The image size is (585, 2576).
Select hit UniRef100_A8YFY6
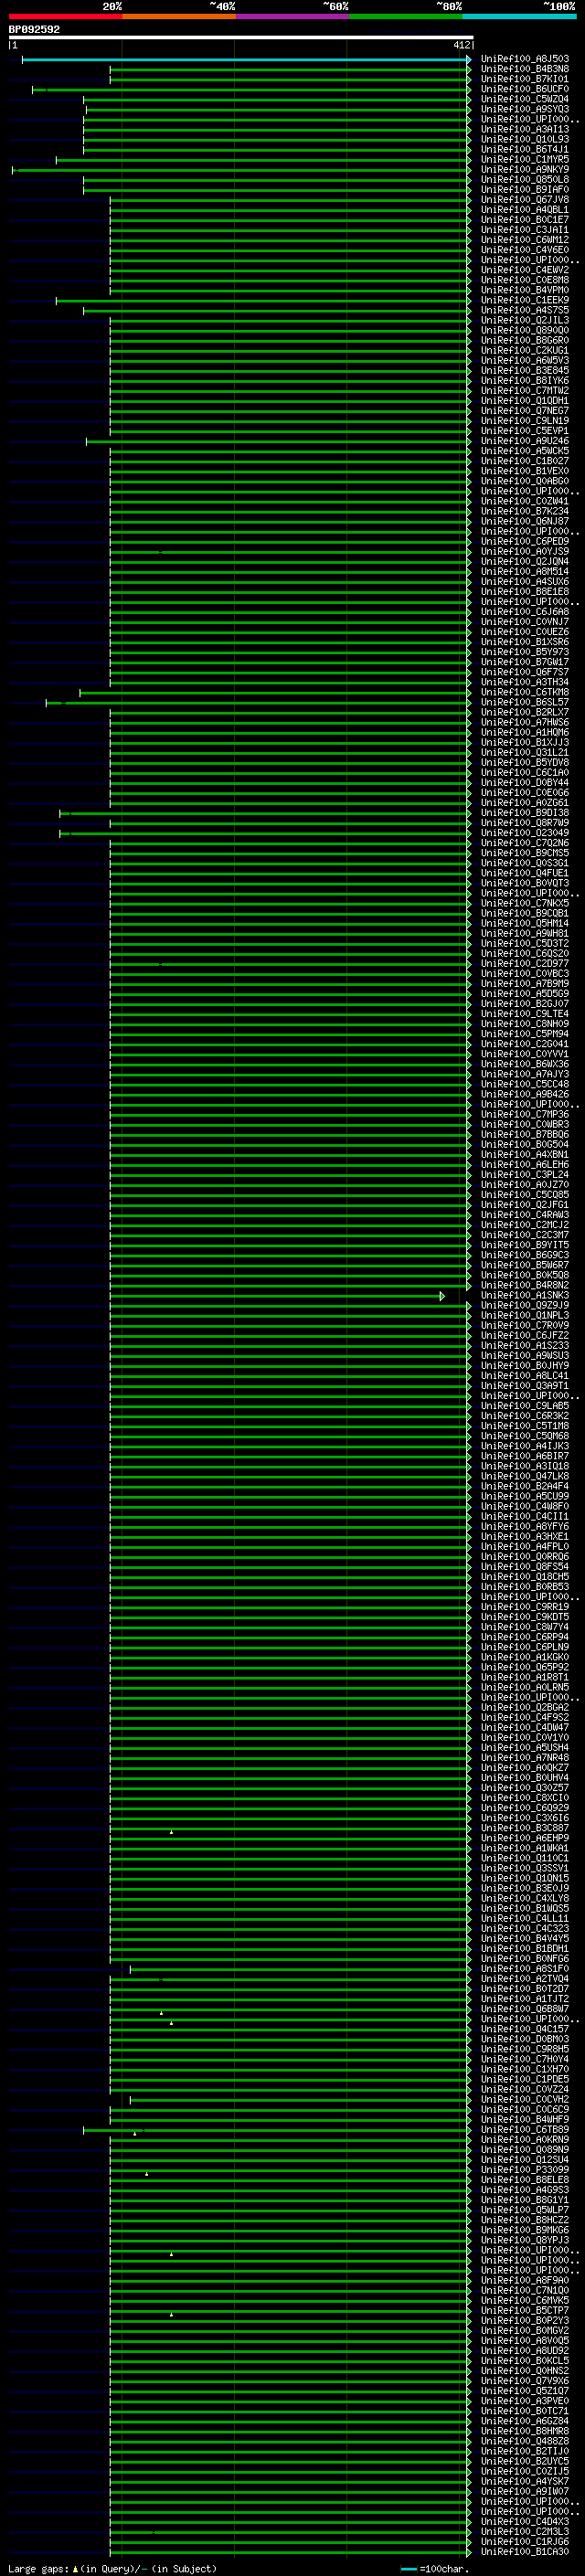[525, 1526]
